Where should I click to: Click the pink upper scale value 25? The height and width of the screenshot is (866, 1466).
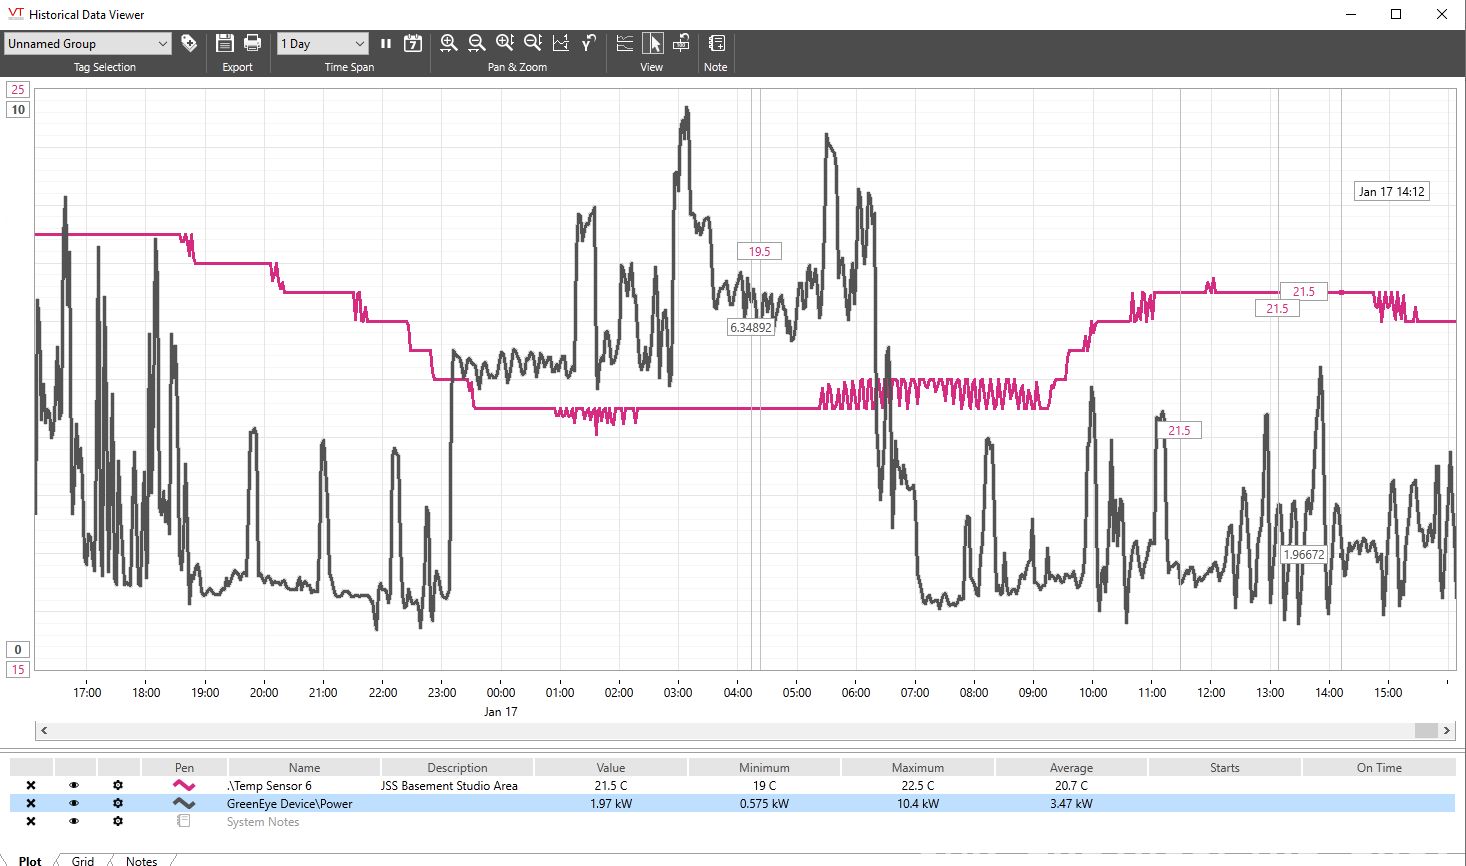(x=18, y=89)
